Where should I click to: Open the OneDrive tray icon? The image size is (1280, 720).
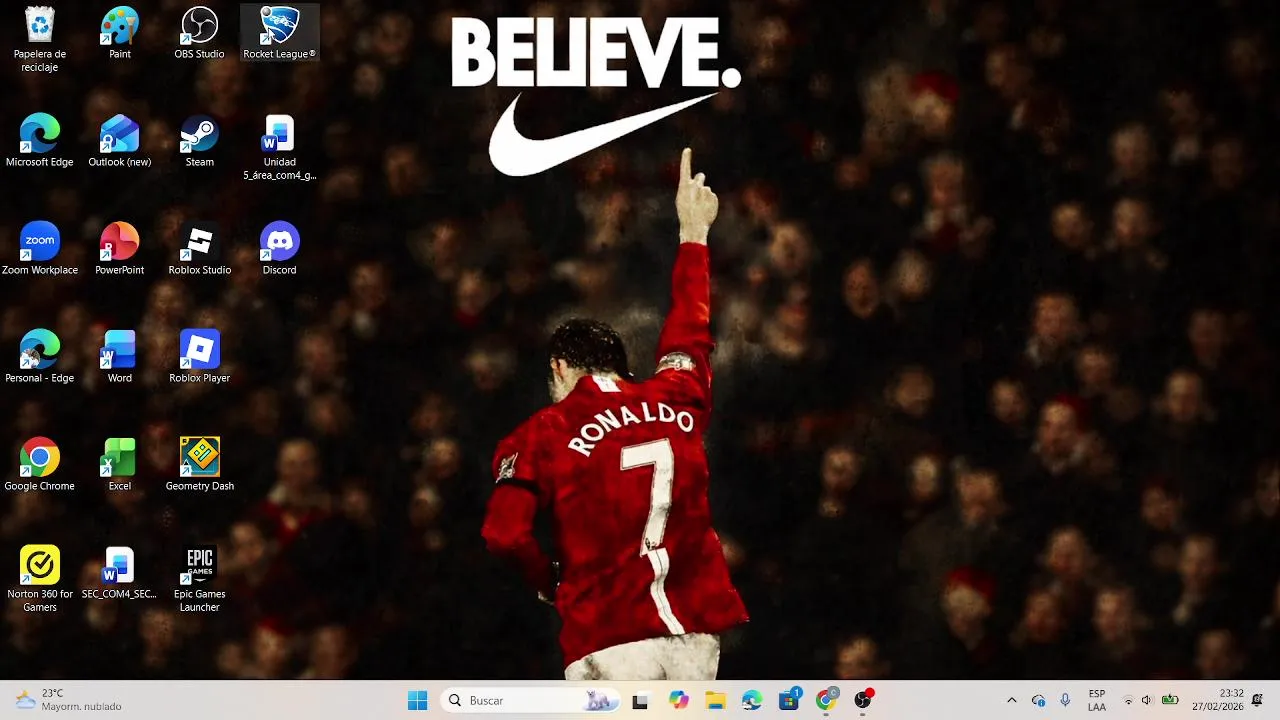coord(1038,700)
